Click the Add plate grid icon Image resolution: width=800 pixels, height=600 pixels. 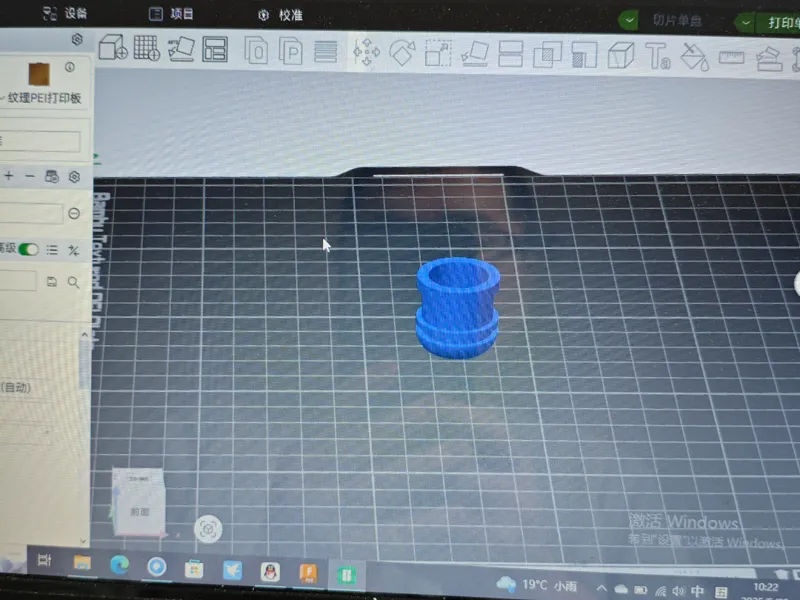(x=146, y=48)
